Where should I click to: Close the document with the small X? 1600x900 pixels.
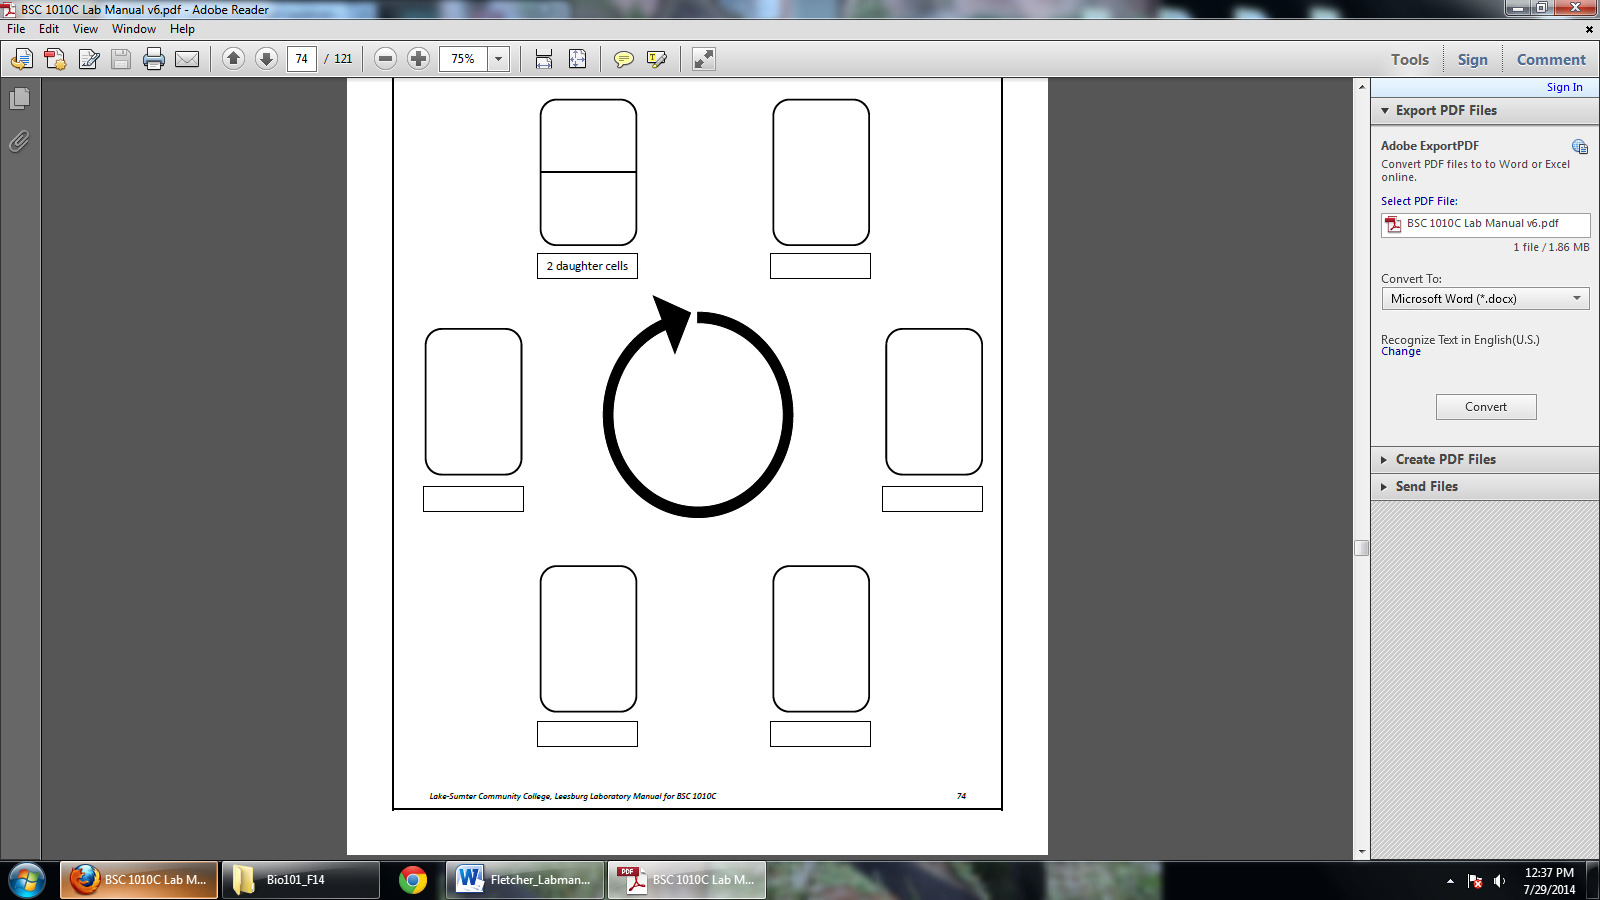point(1589,29)
